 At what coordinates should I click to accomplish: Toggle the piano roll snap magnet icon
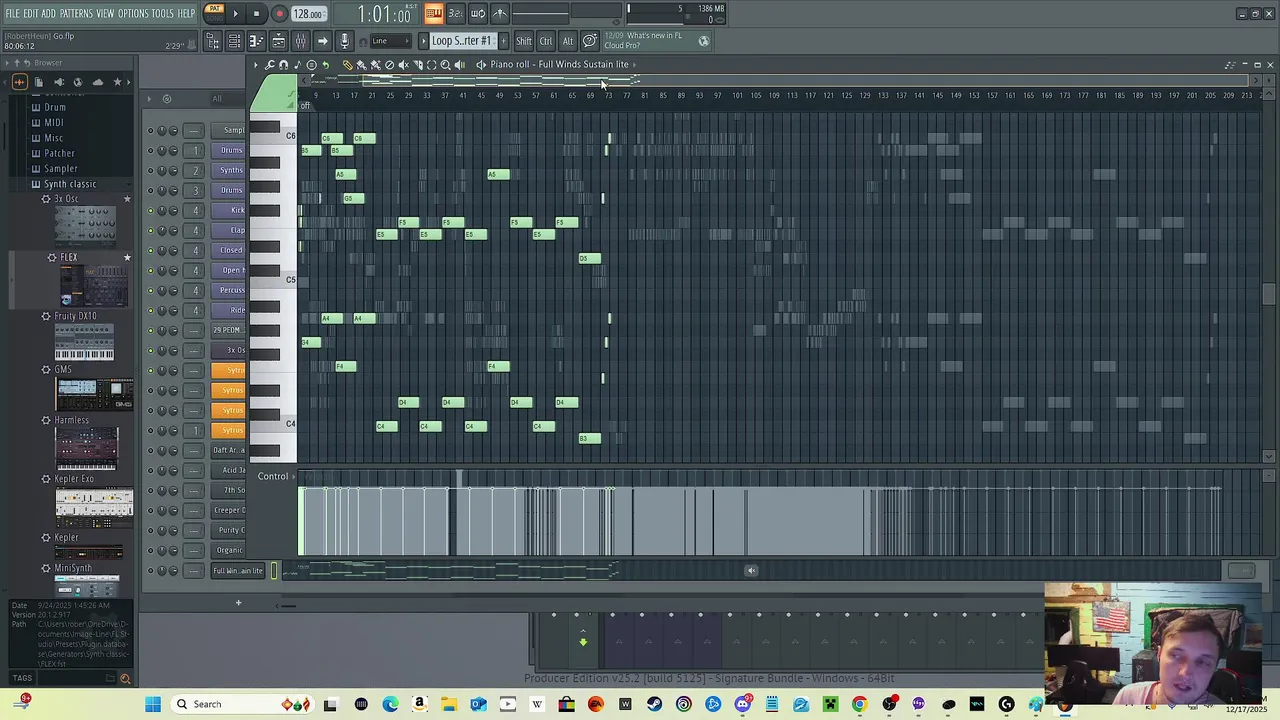(284, 65)
